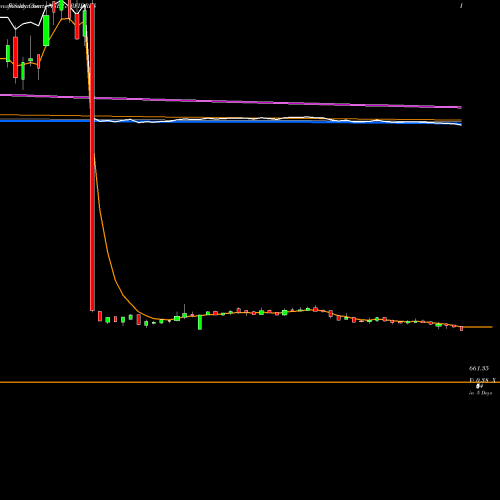Click the long green candlestick on the flat section
Viewport: 500px width, 500px height.
[200, 322]
